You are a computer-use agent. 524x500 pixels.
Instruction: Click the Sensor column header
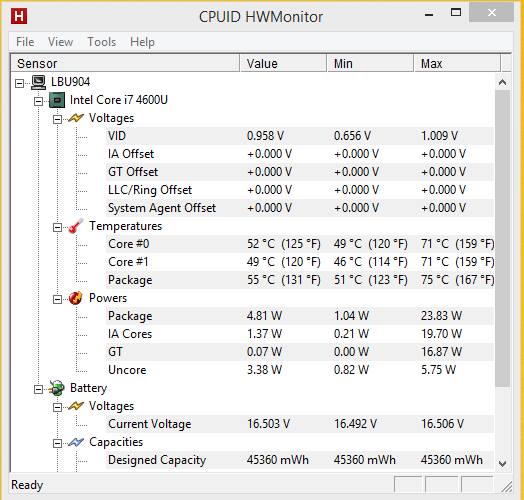pyautogui.click(x=125, y=64)
